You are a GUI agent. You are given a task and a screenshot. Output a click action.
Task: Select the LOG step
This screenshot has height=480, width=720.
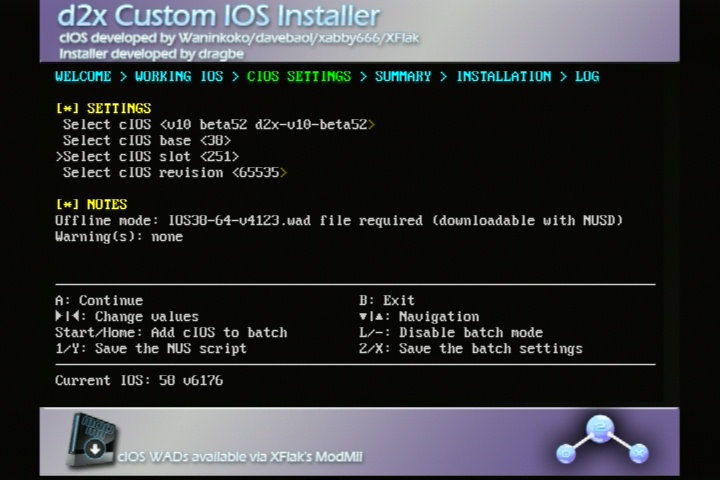[x=587, y=76]
